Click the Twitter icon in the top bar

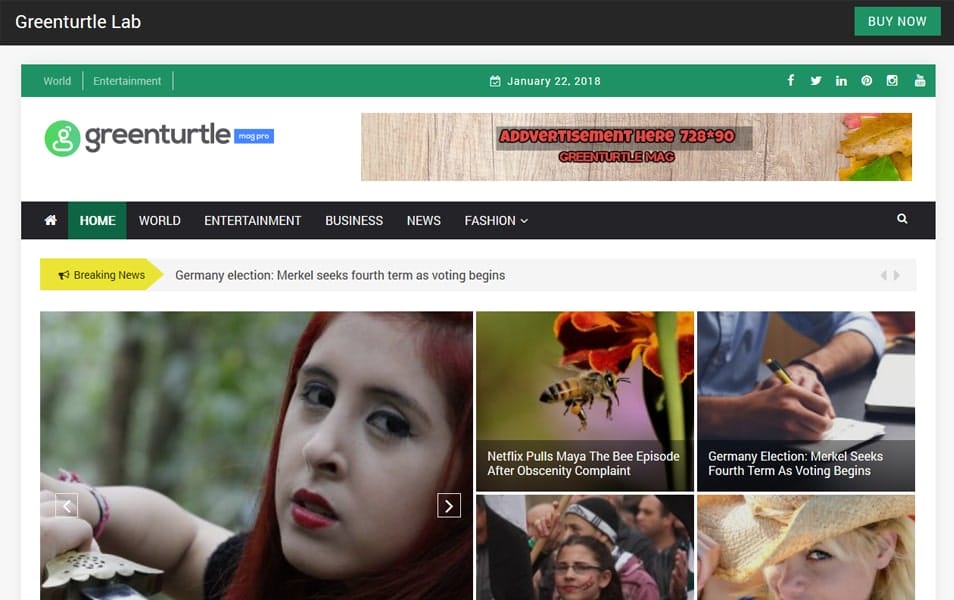click(x=816, y=80)
